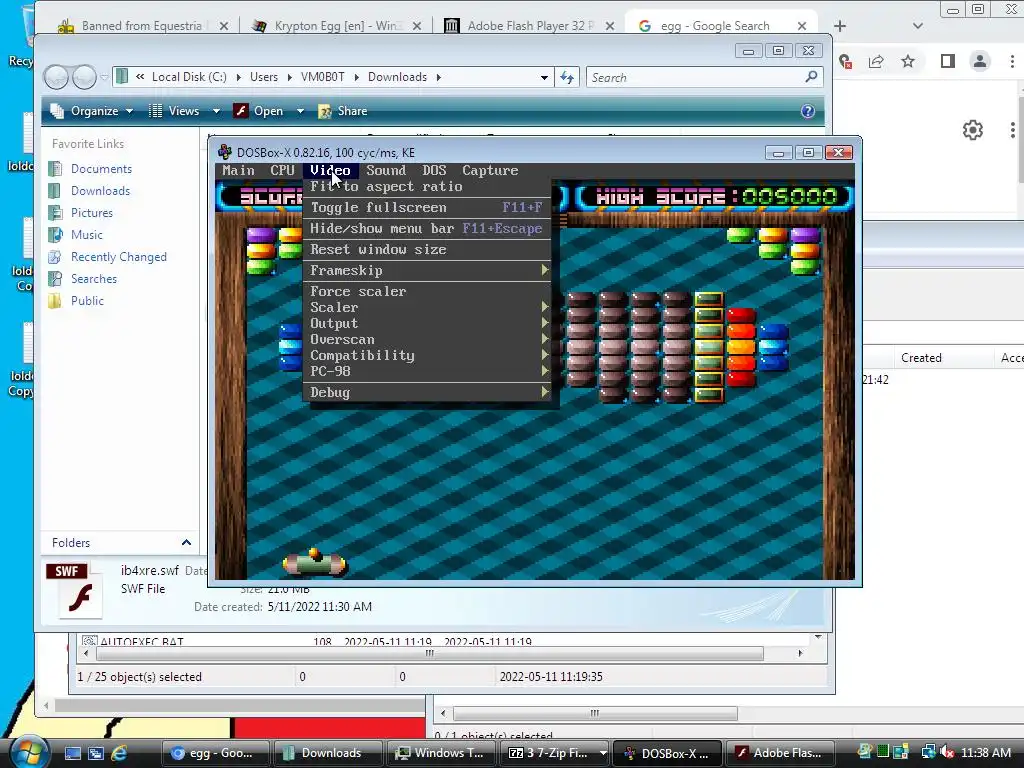Toggle the Force scaler option
Screen dimensions: 1024x768
[427, 291]
